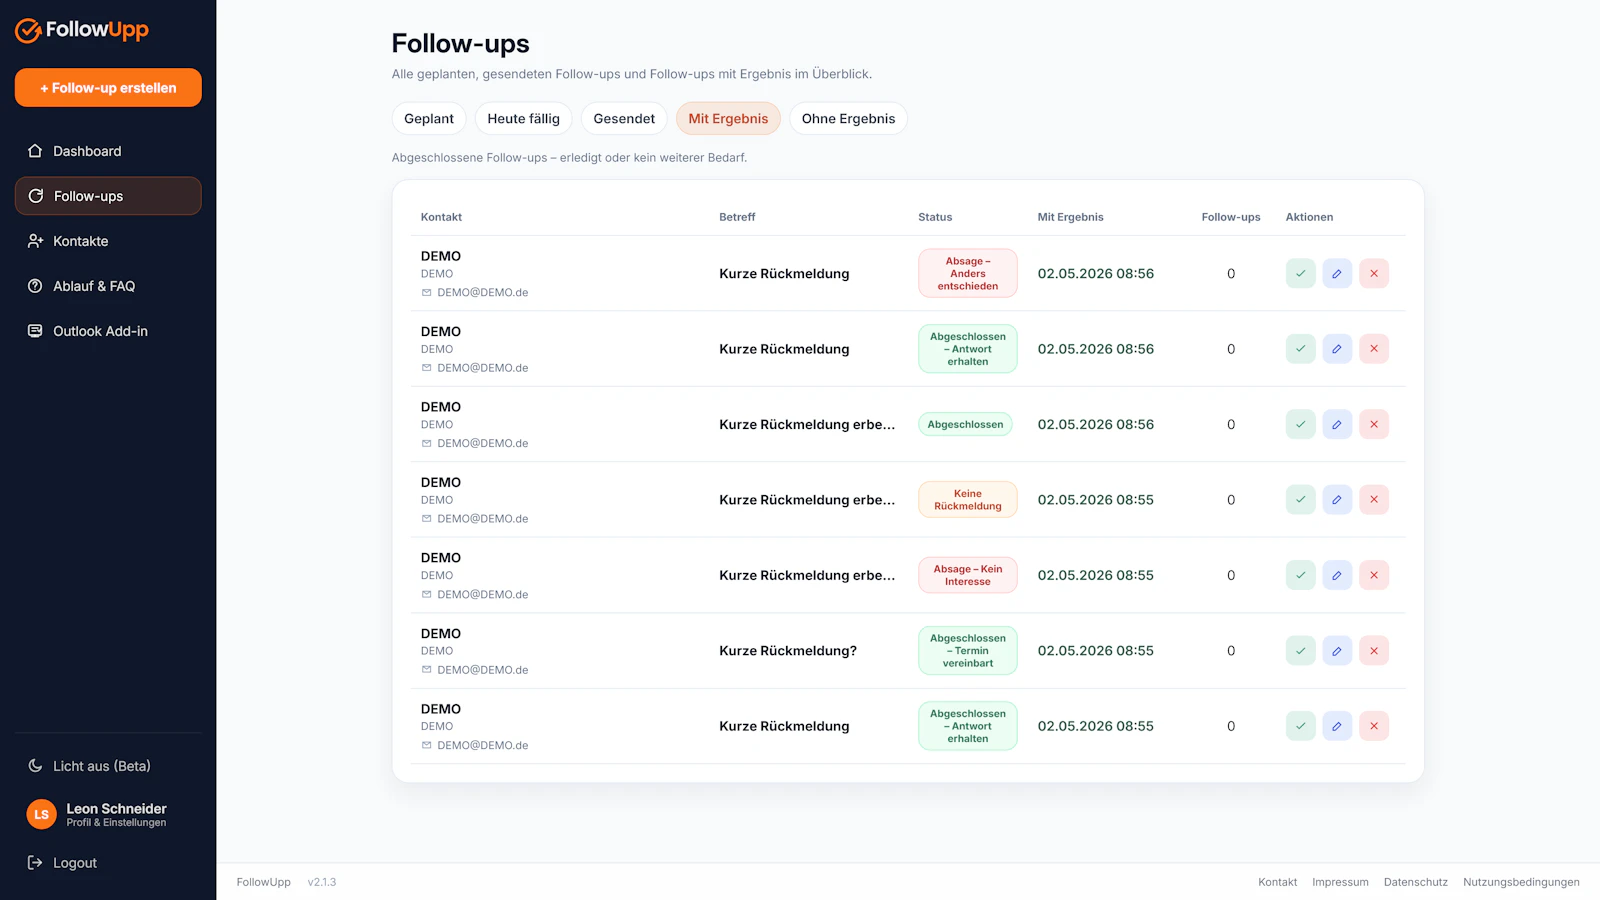Viewport: 1600px width, 900px height.
Task: Edit the row with plain 'Abgeschlossen' status
Action: (x=1337, y=424)
